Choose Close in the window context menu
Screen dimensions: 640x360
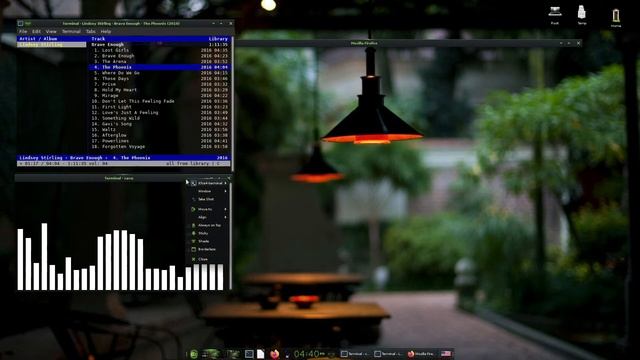(x=209, y=259)
